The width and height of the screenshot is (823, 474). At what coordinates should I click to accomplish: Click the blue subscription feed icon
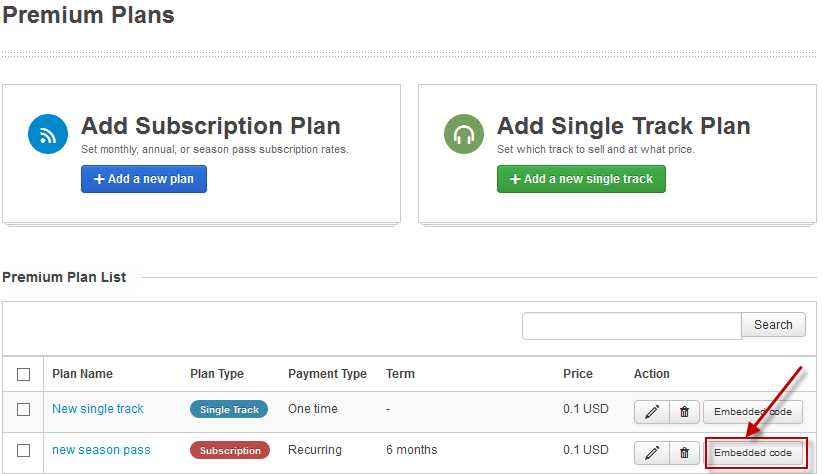[x=48, y=134]
